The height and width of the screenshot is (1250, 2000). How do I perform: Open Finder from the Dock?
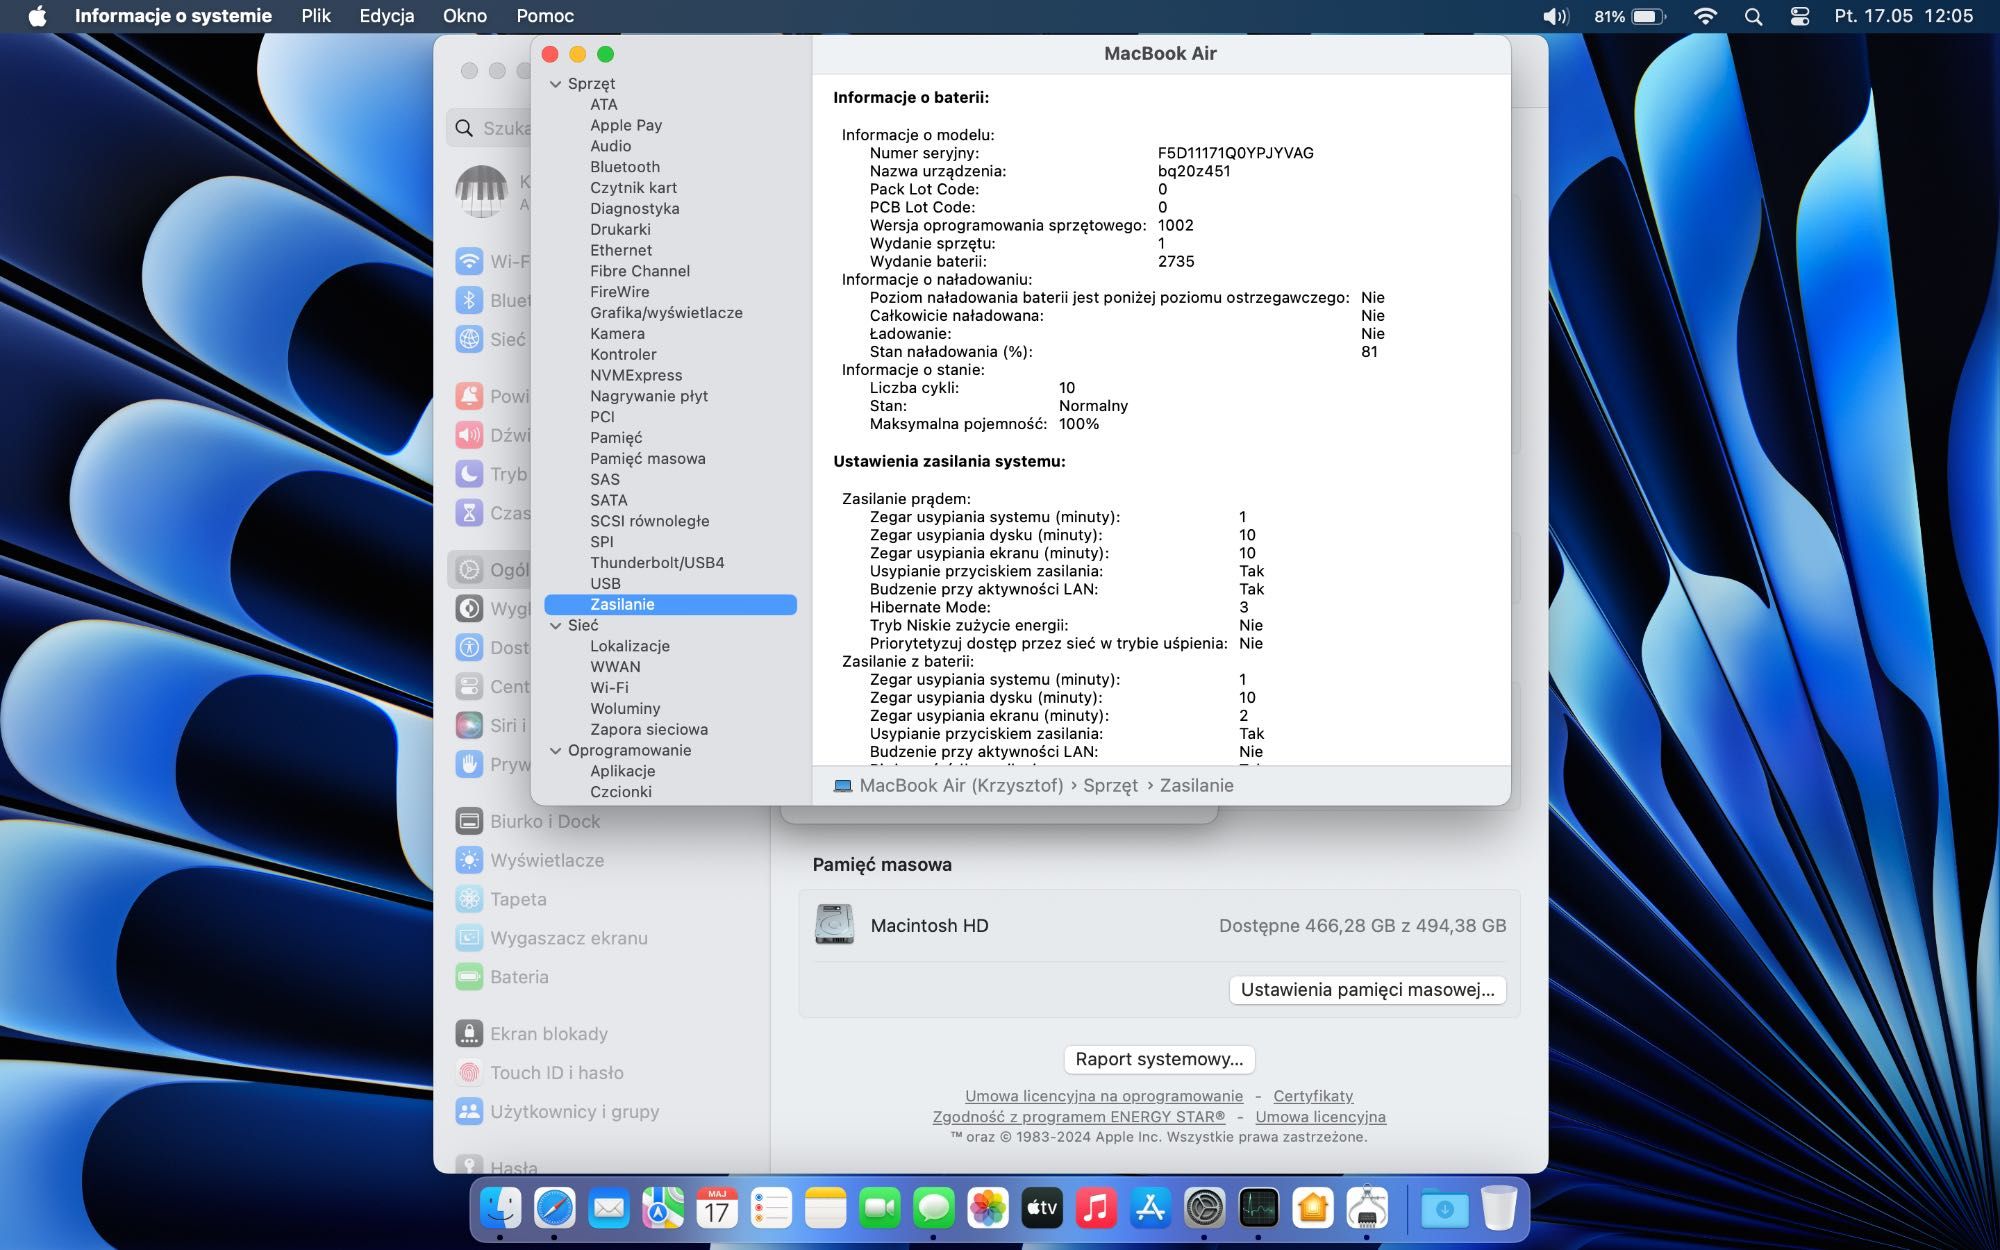pos(501,1208)
